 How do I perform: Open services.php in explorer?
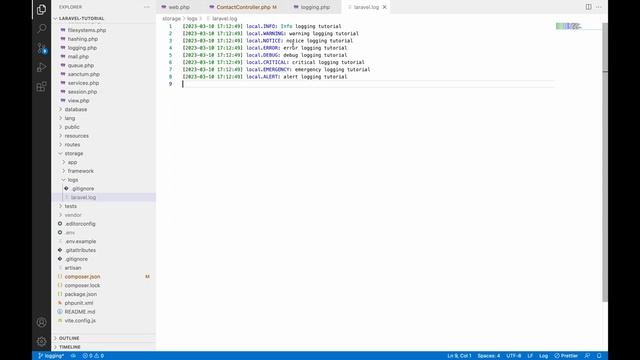(83, 83)
